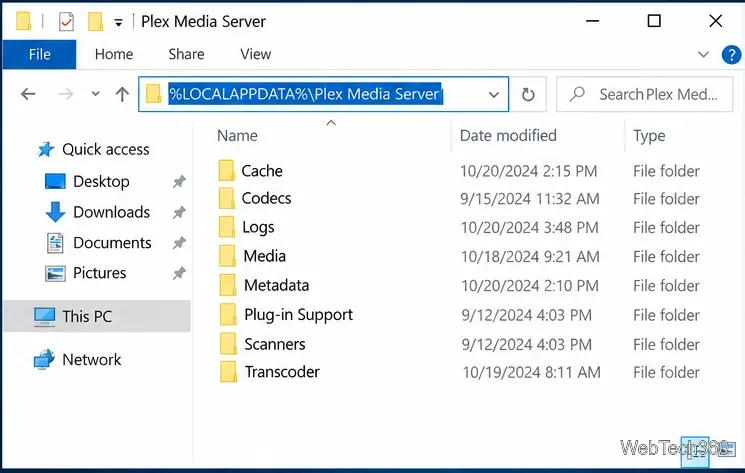Open the Help question mark icon
The width and height of the screenshot is (745, 473).
point(731,55)
